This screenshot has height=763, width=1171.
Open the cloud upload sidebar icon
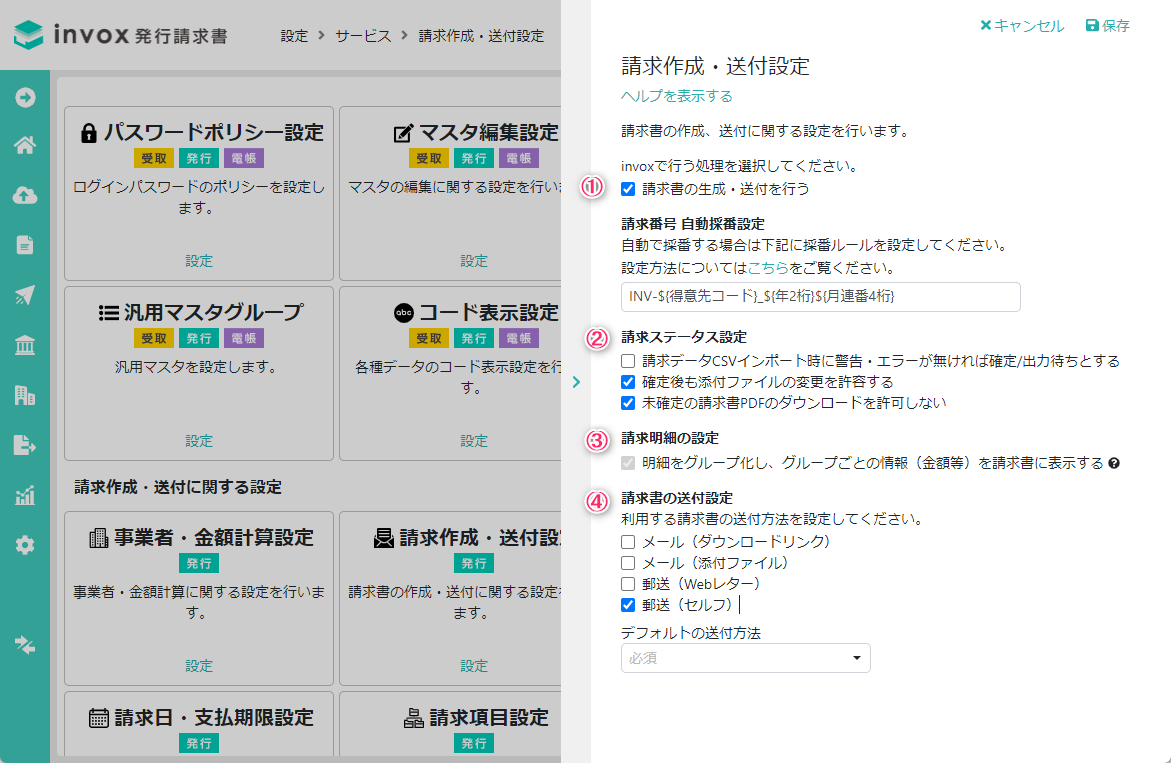pos(25,196)
